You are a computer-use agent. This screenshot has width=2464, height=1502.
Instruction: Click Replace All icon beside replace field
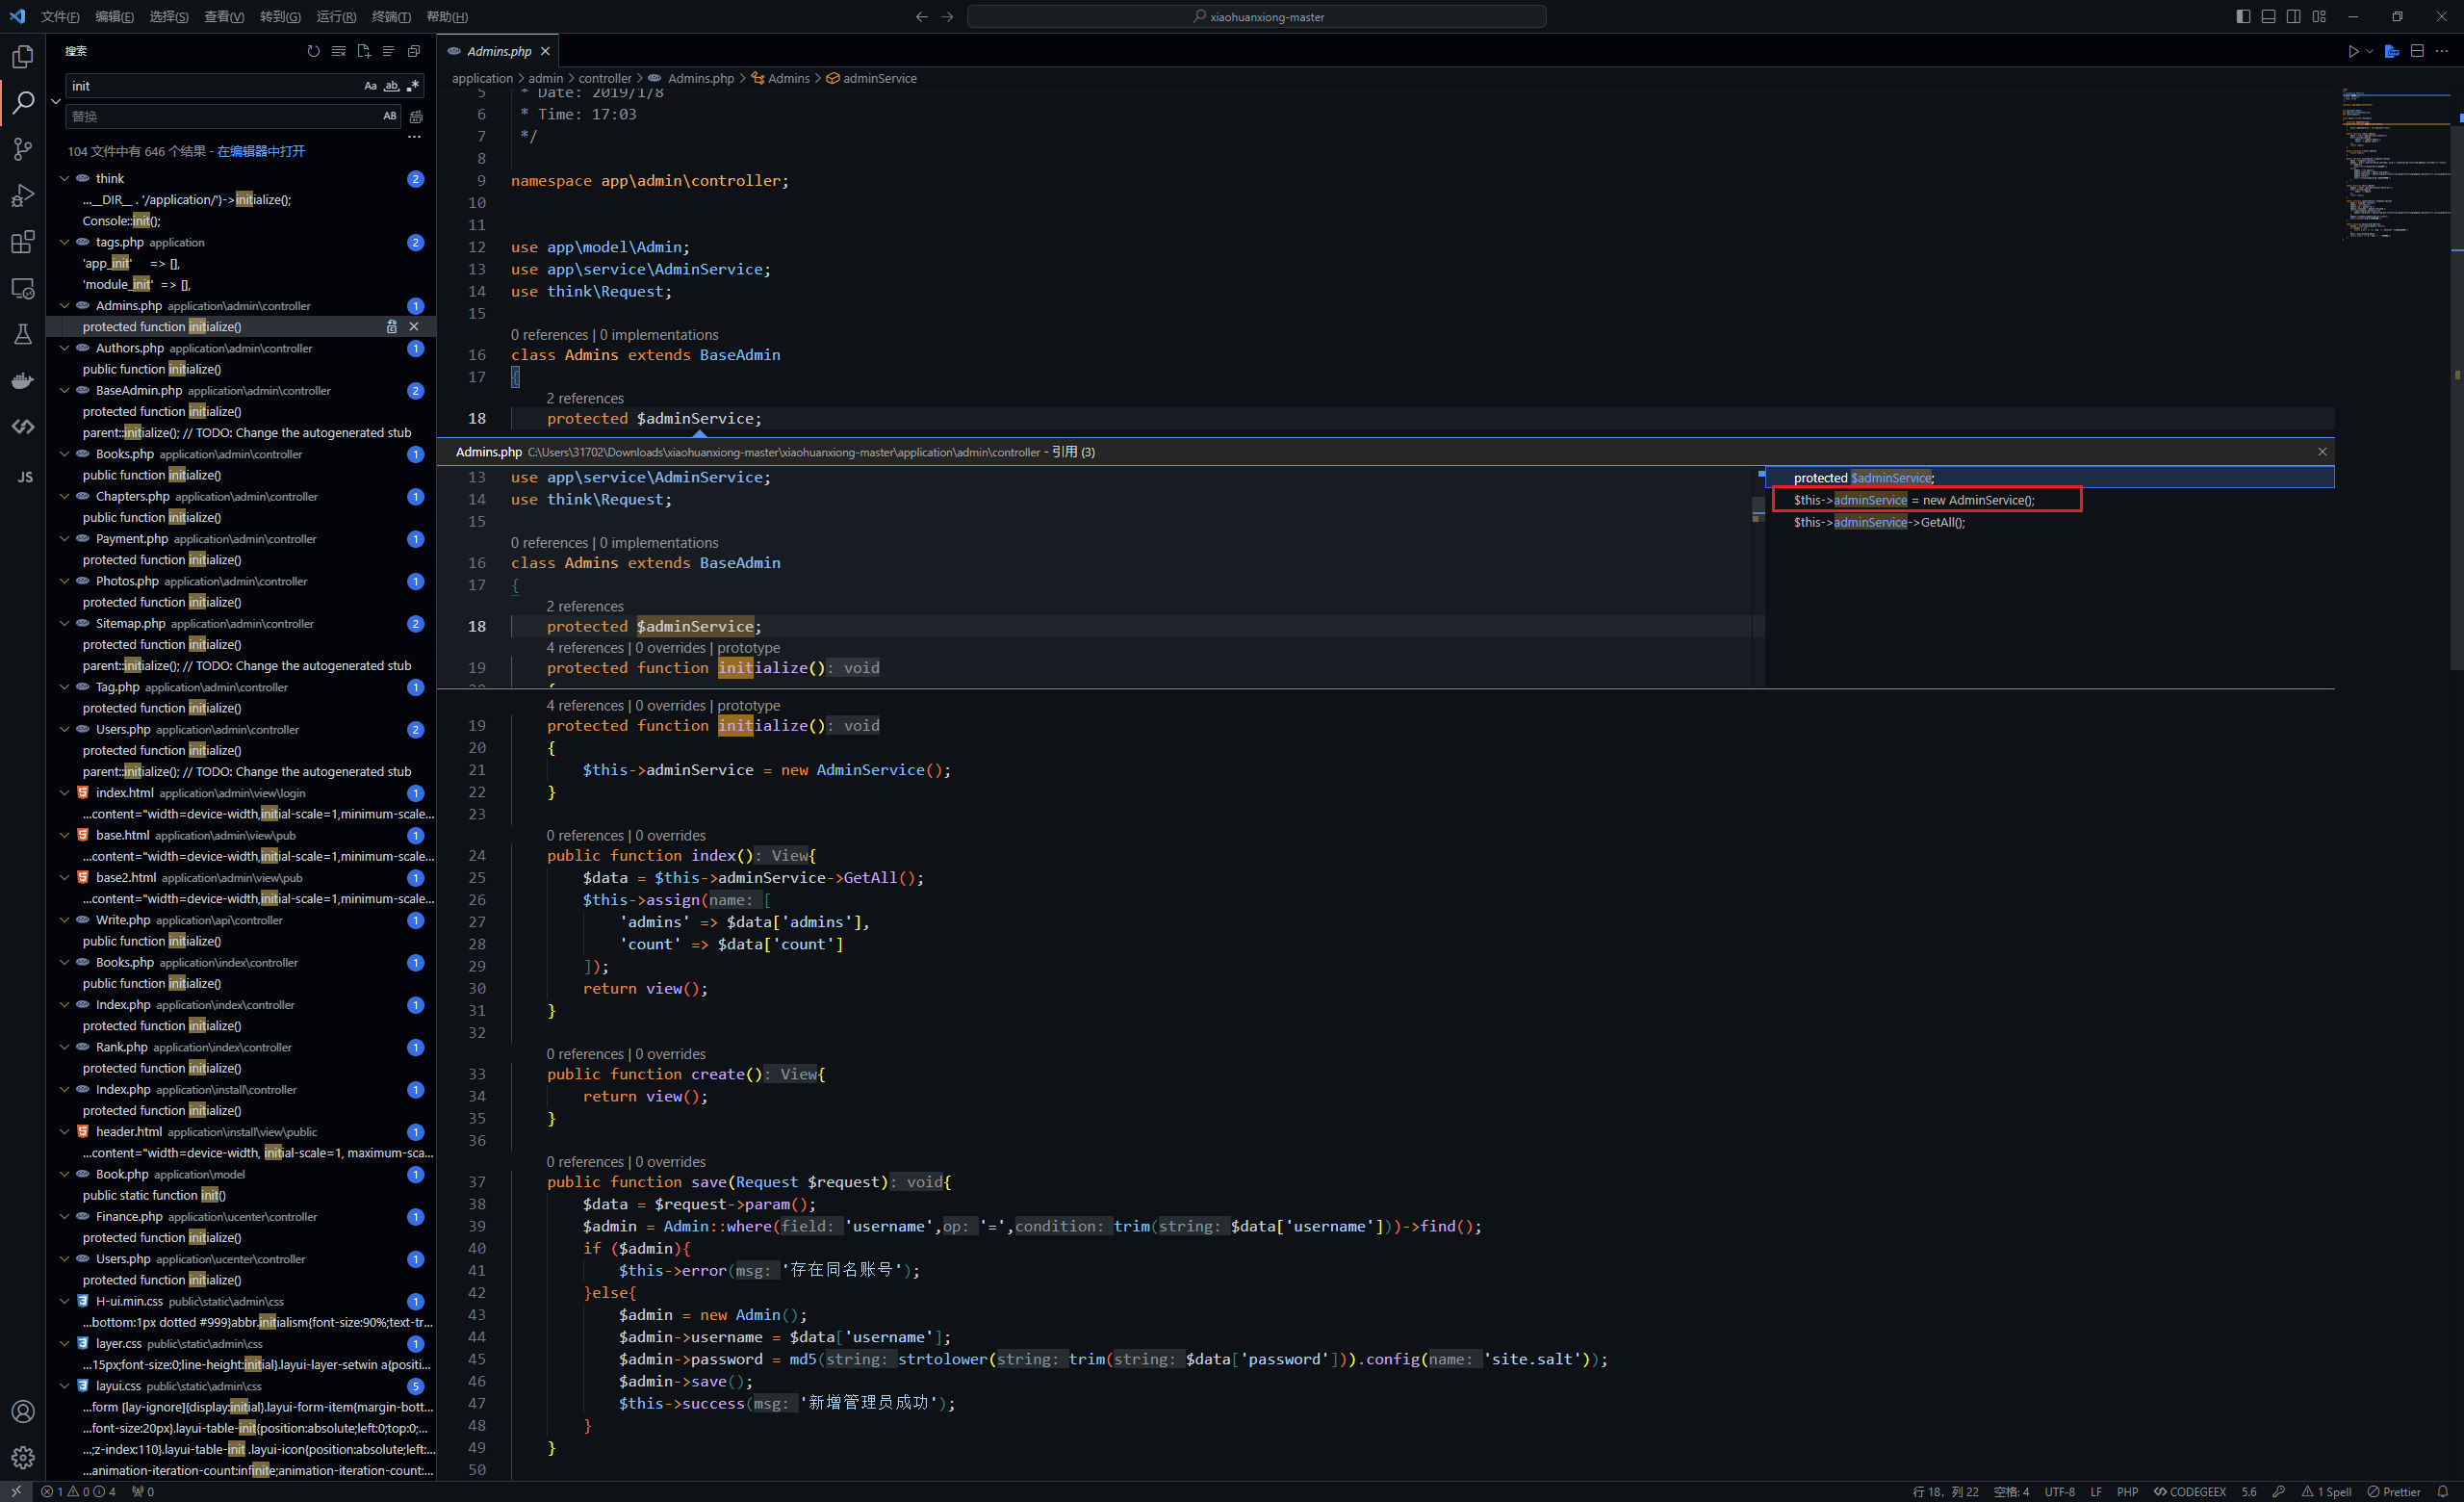click(x=416, y=117)
